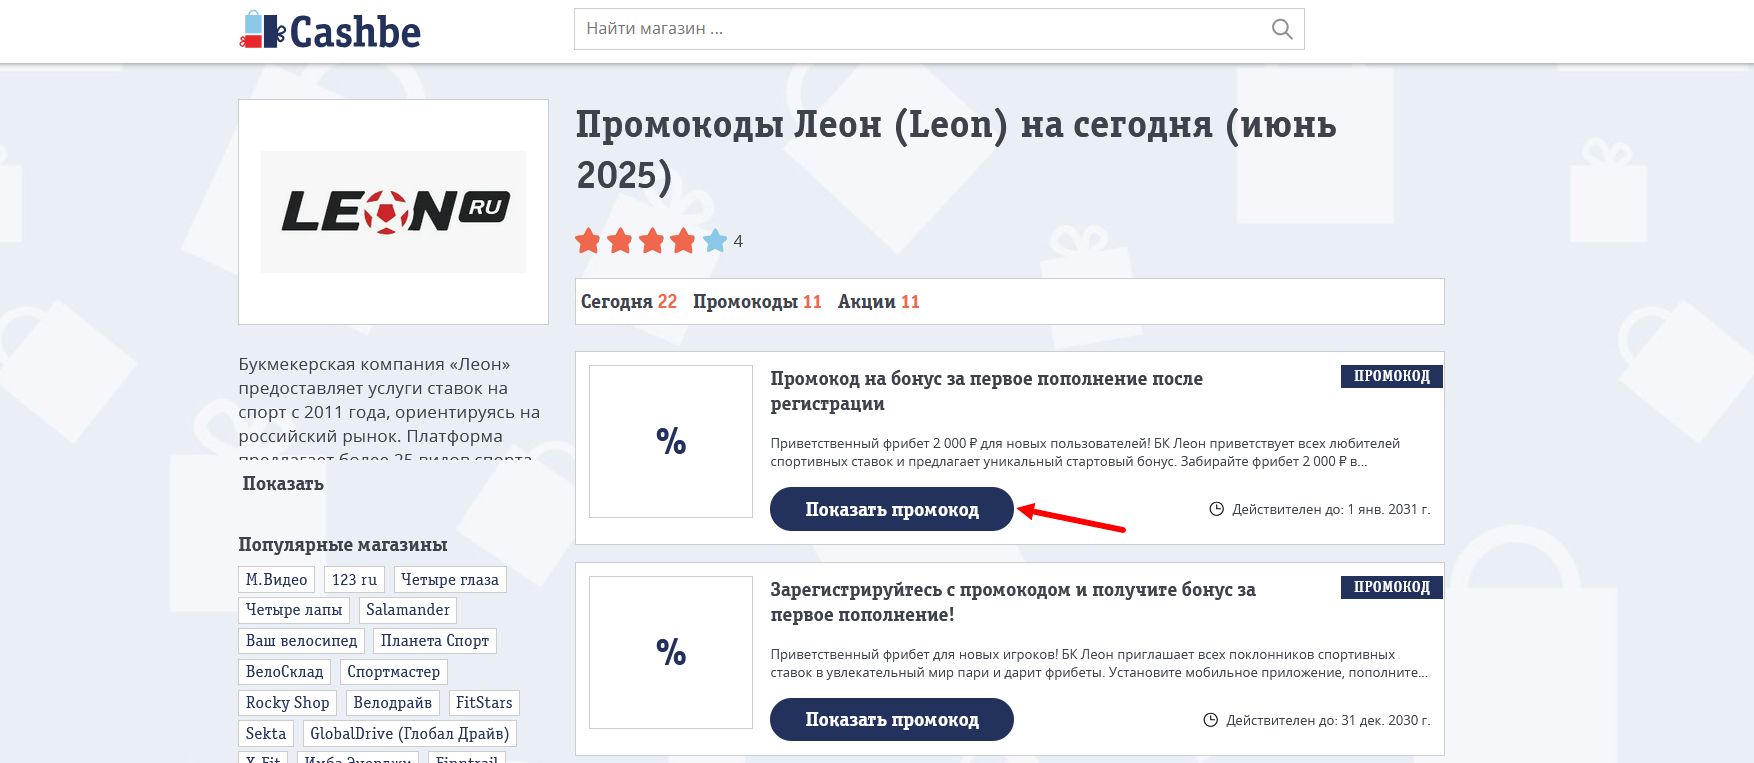The width and height of the screenshot is (1754, 763).
Task: Click second offer description 'Приветственный фрибет для новых игроков'
Action: (1099, 663)
